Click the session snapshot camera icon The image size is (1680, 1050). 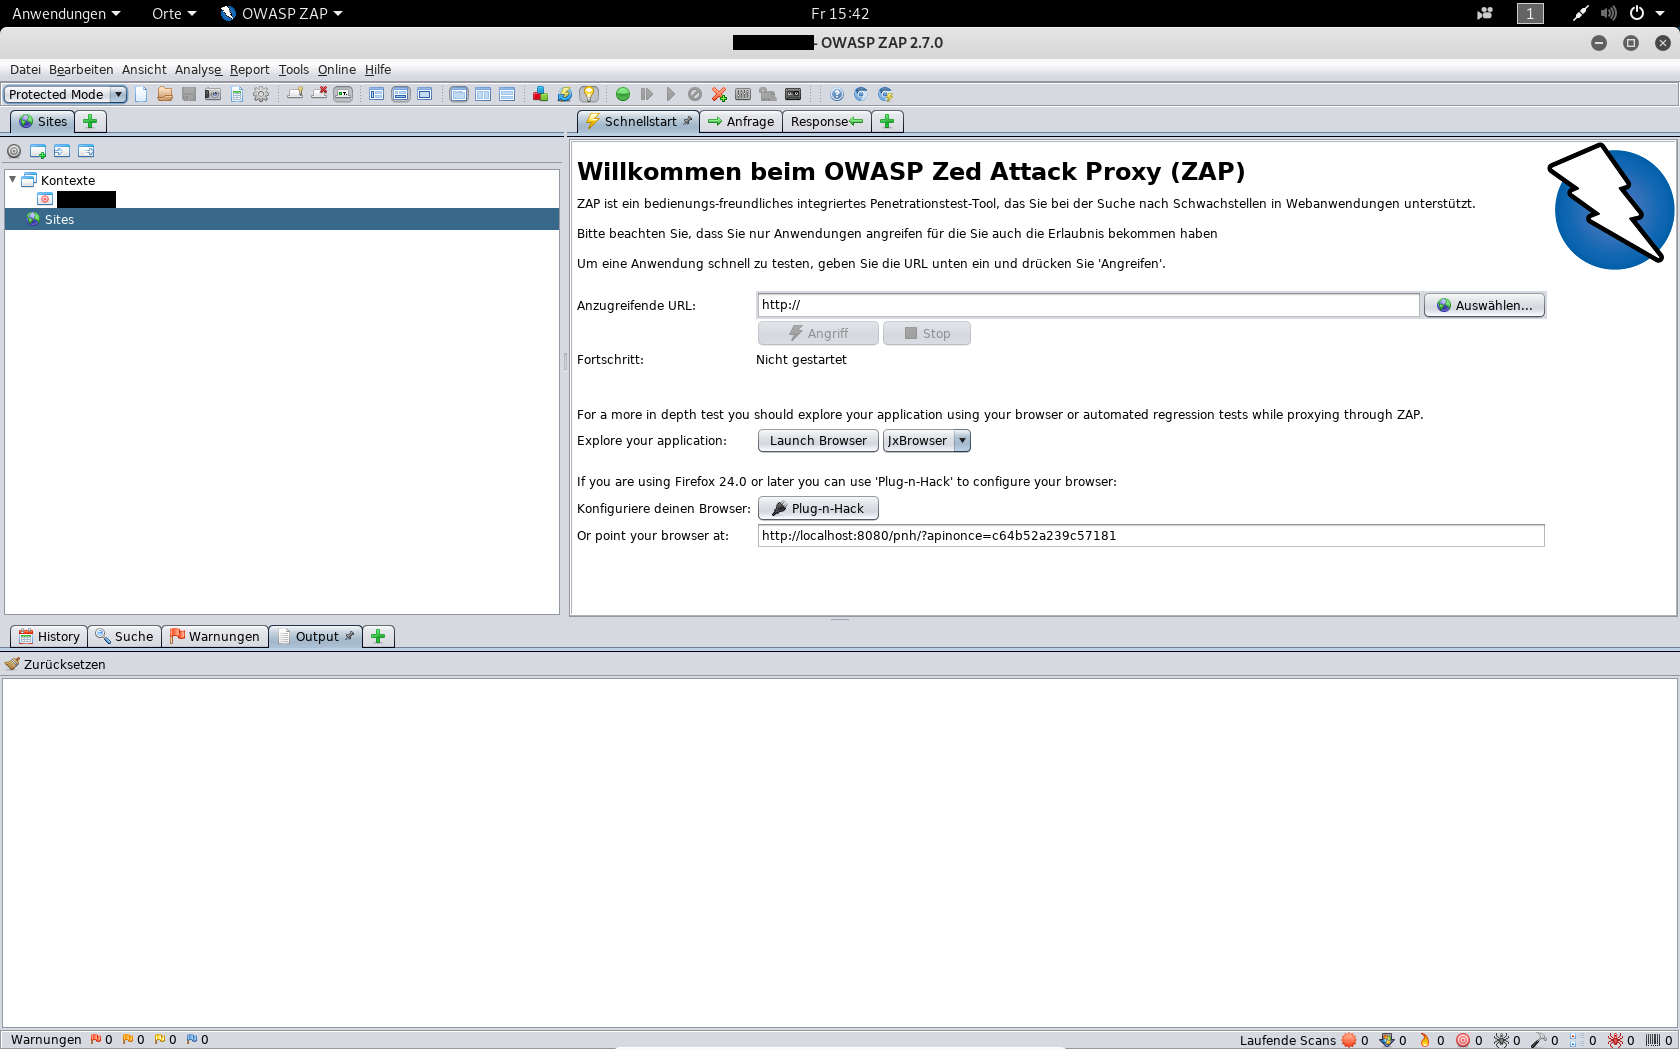click(x=213, y=94)
